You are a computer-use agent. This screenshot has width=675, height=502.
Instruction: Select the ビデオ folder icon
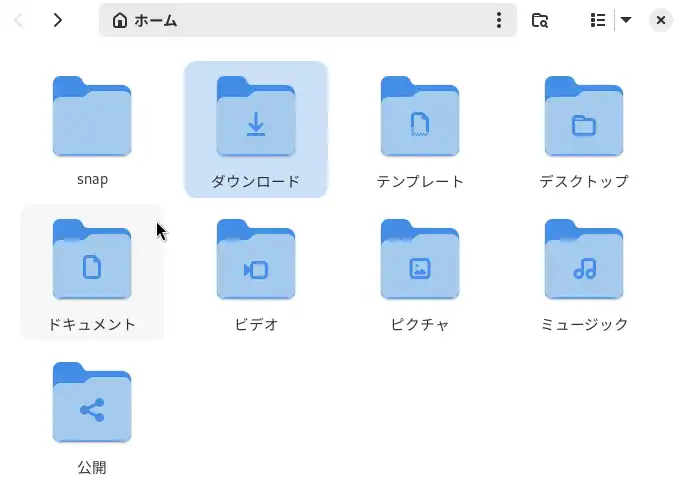coord(256,259)
